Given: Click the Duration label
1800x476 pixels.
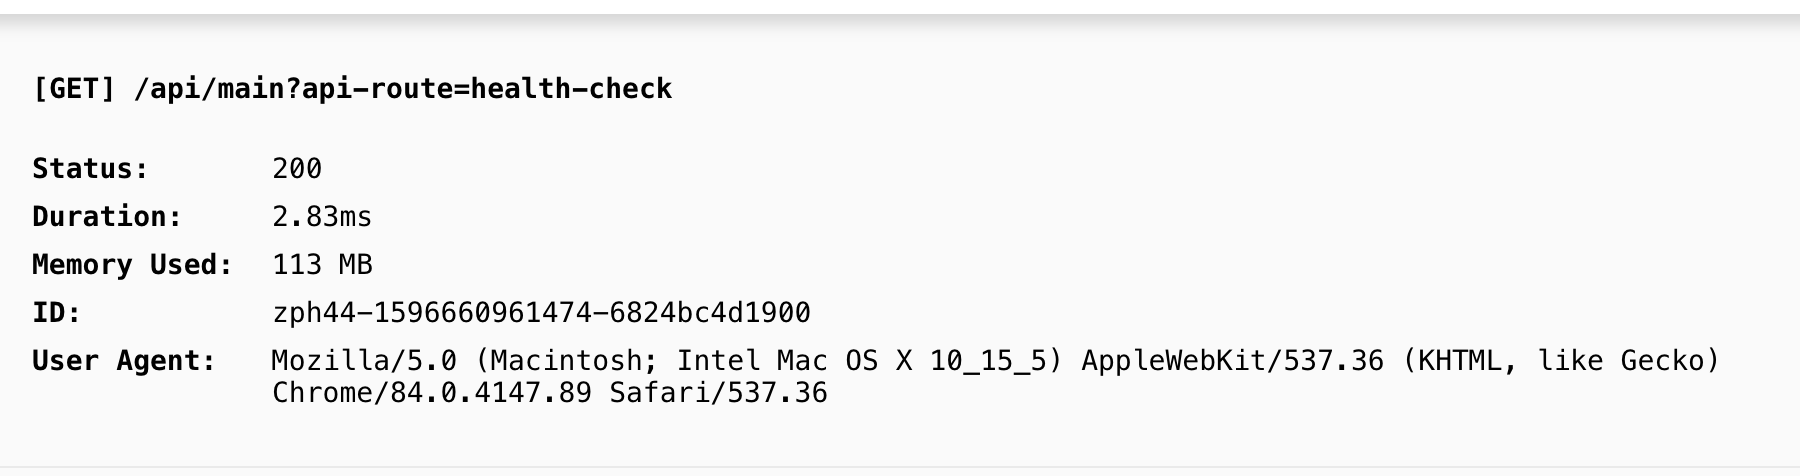Looking at the screenshot, I should point(107,216).
